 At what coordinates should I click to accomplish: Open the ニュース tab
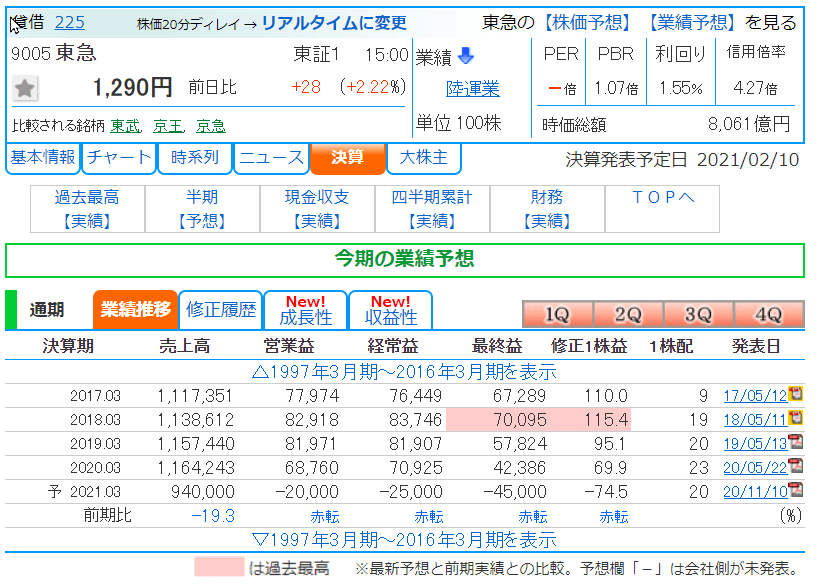coord(271,158)
